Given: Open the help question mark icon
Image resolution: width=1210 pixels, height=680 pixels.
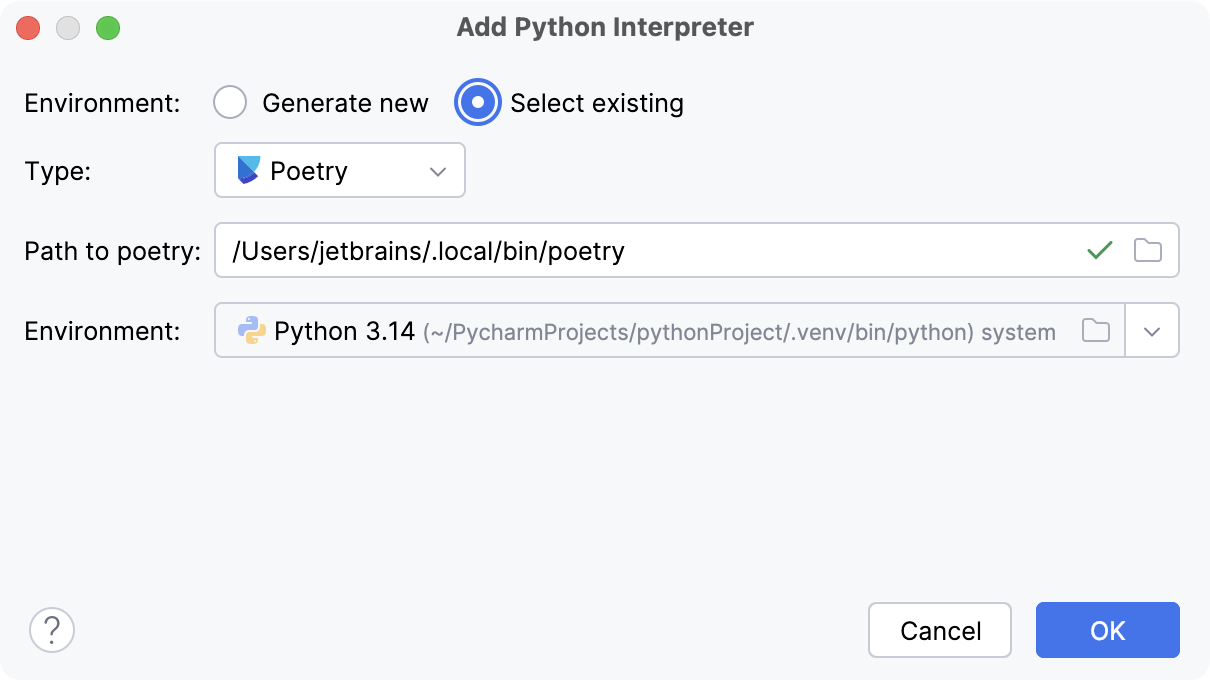Looking at the screenshot, I should coord(52,630).
